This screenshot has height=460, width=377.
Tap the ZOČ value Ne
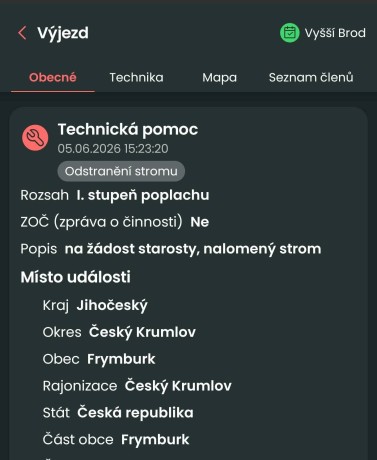[x=199, y=222]
